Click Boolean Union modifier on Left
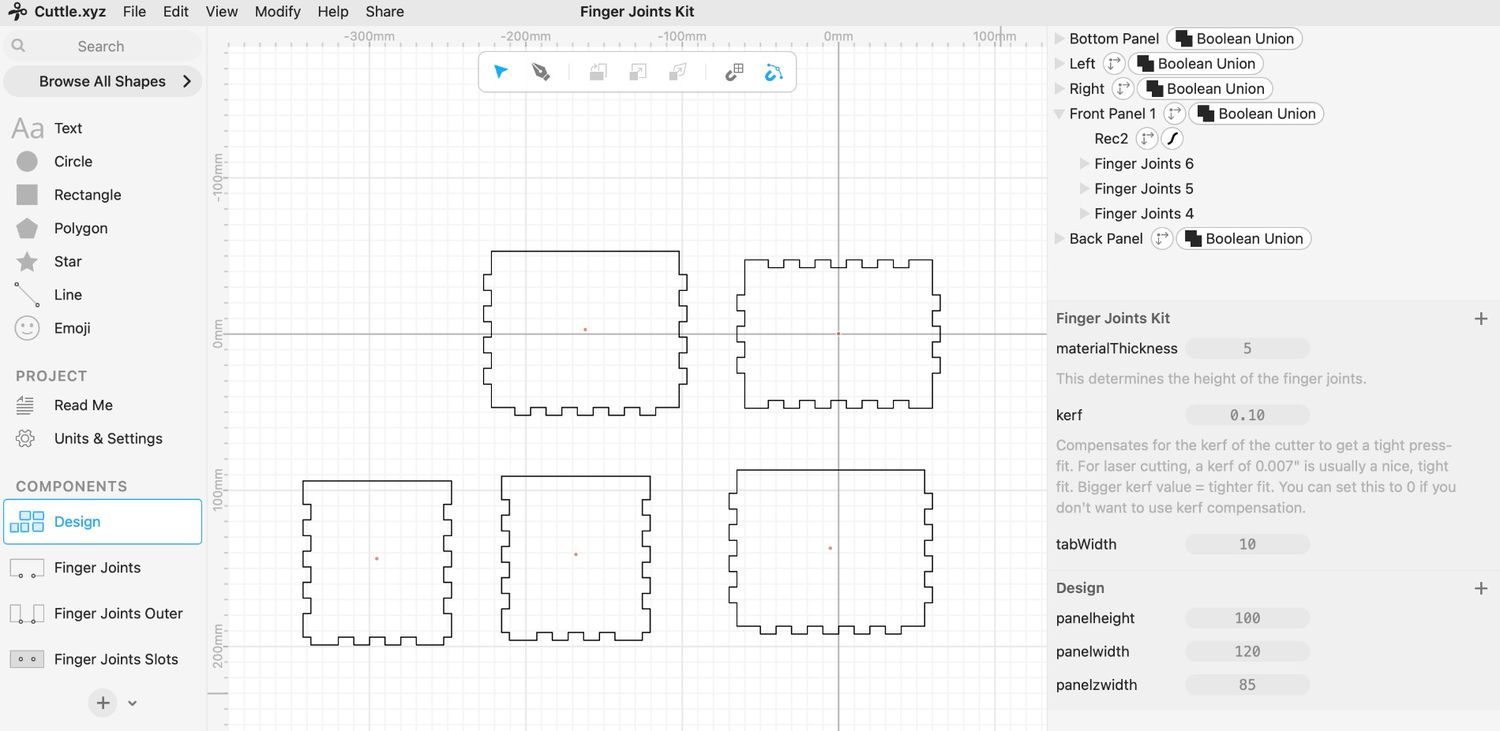The height and width of the screenshot is (731, 1500). pyautogui.click(x=1196, y=63)
